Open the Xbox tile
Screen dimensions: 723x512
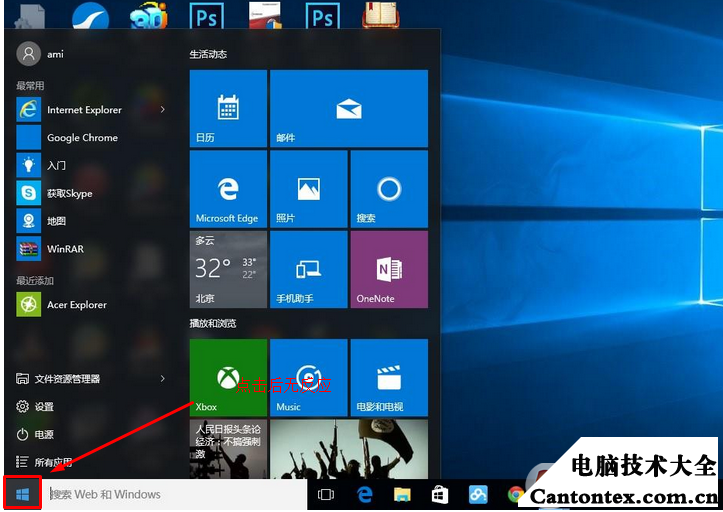pos(228,378)
